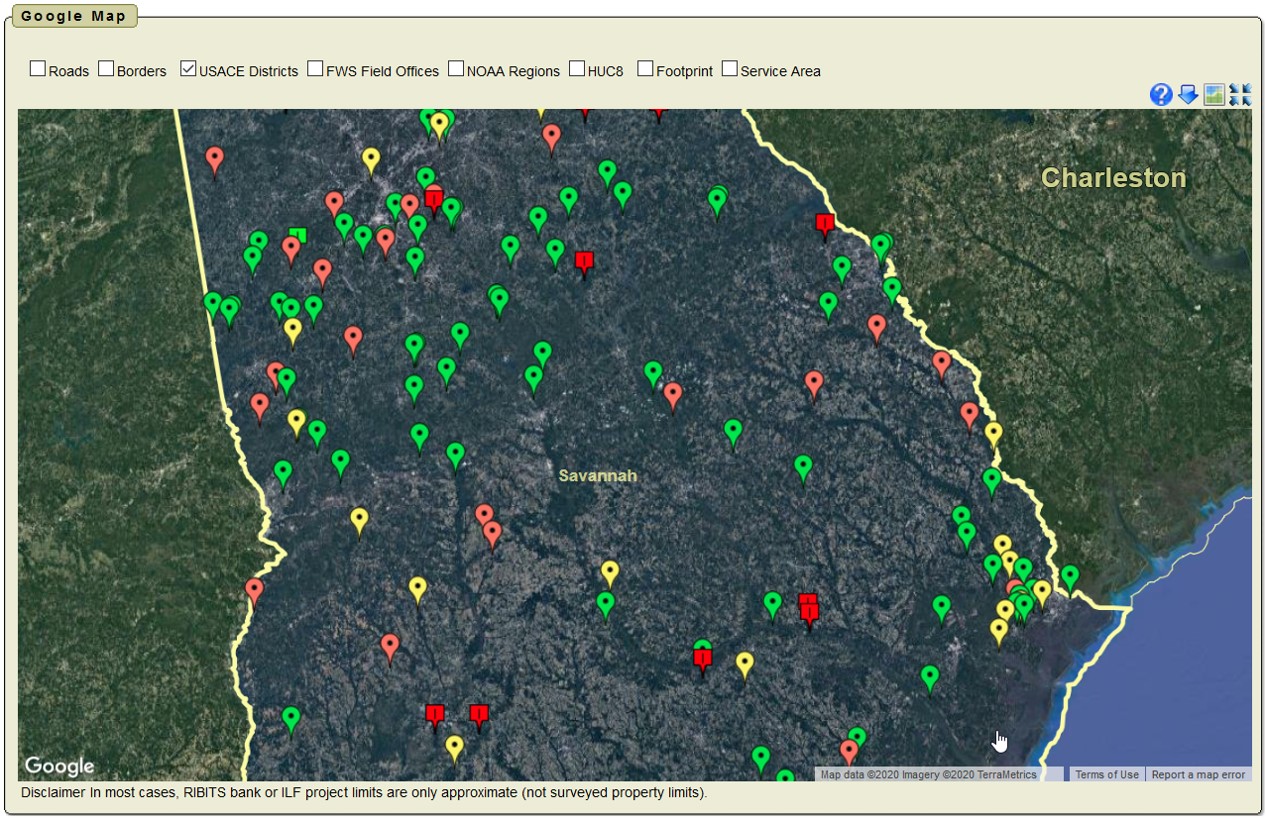Click the Google logo on the map
The height and width of the screenshot is (820, 1266).
[x=59, y=766]
